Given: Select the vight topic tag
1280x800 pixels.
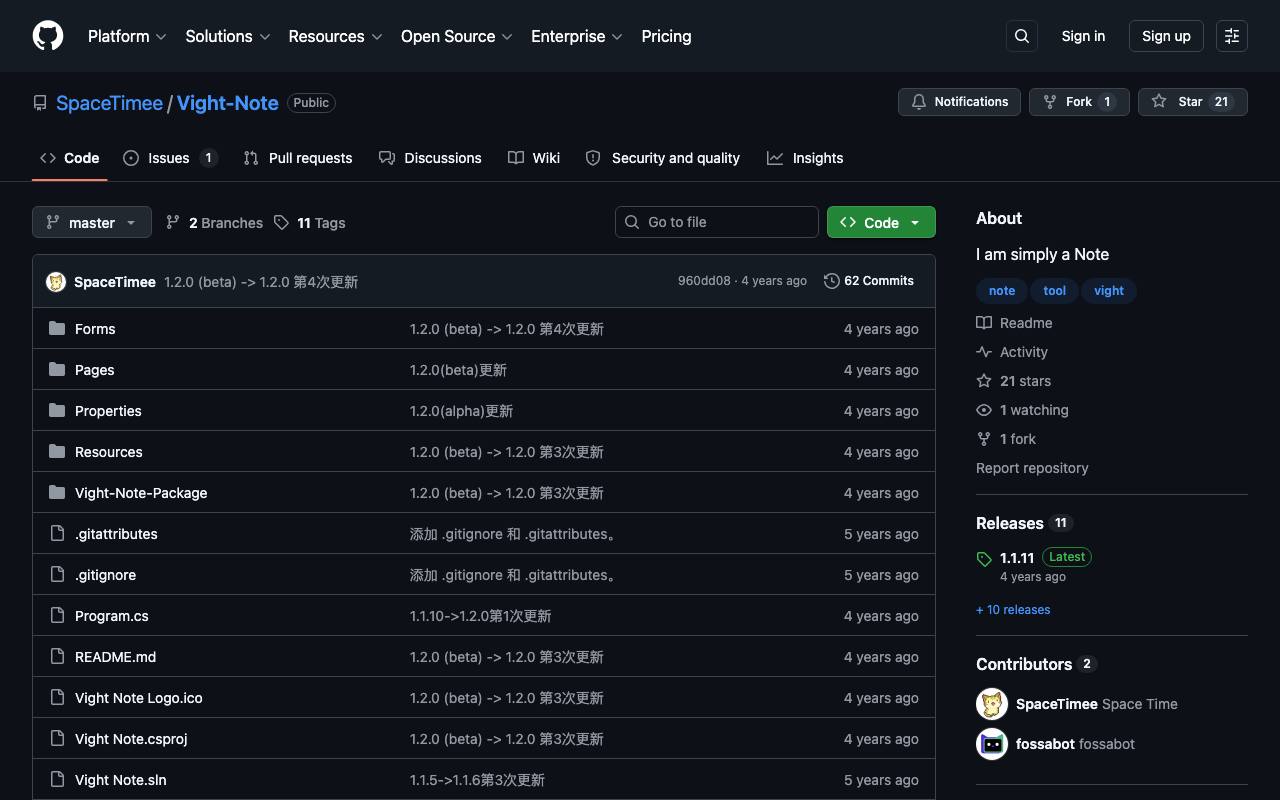Looking at the screenshot, I should click(x=1109, y=291).
